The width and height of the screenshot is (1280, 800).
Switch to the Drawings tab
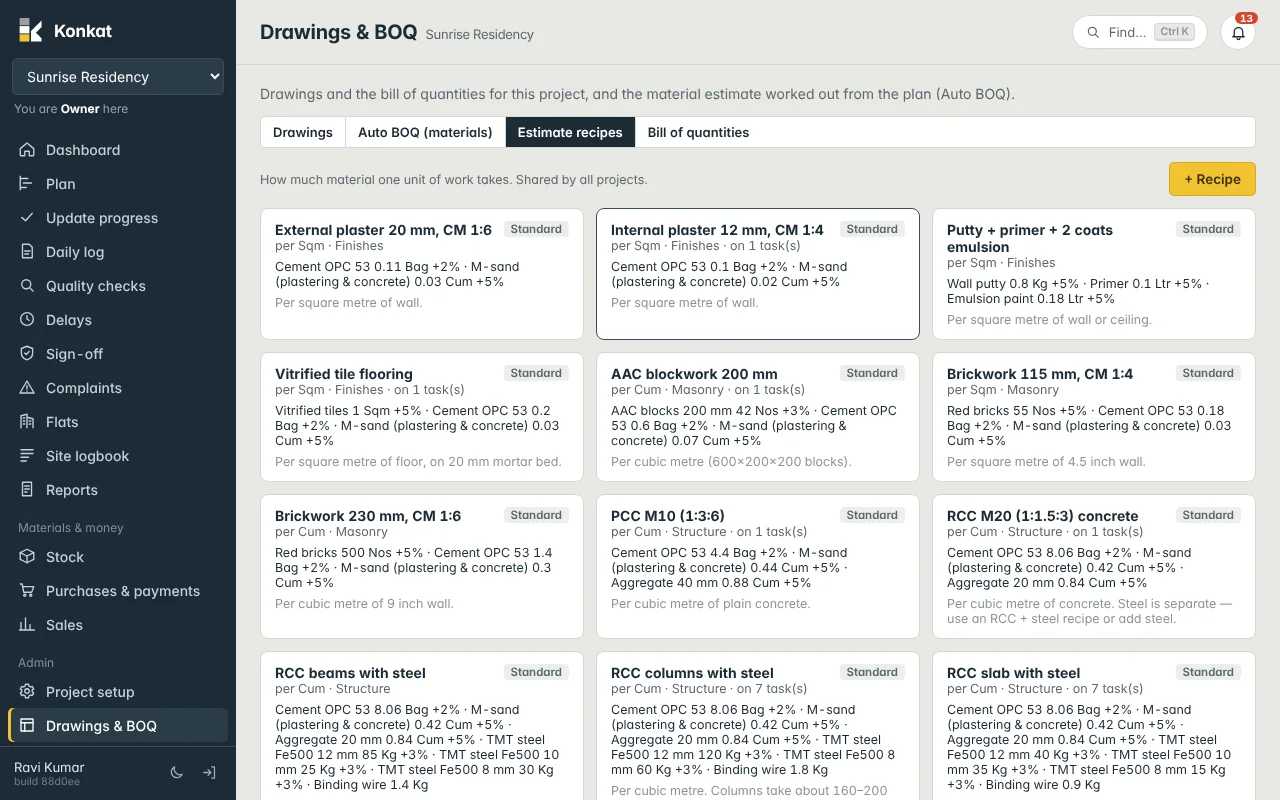pyautogui.click(x=303, y=132)
